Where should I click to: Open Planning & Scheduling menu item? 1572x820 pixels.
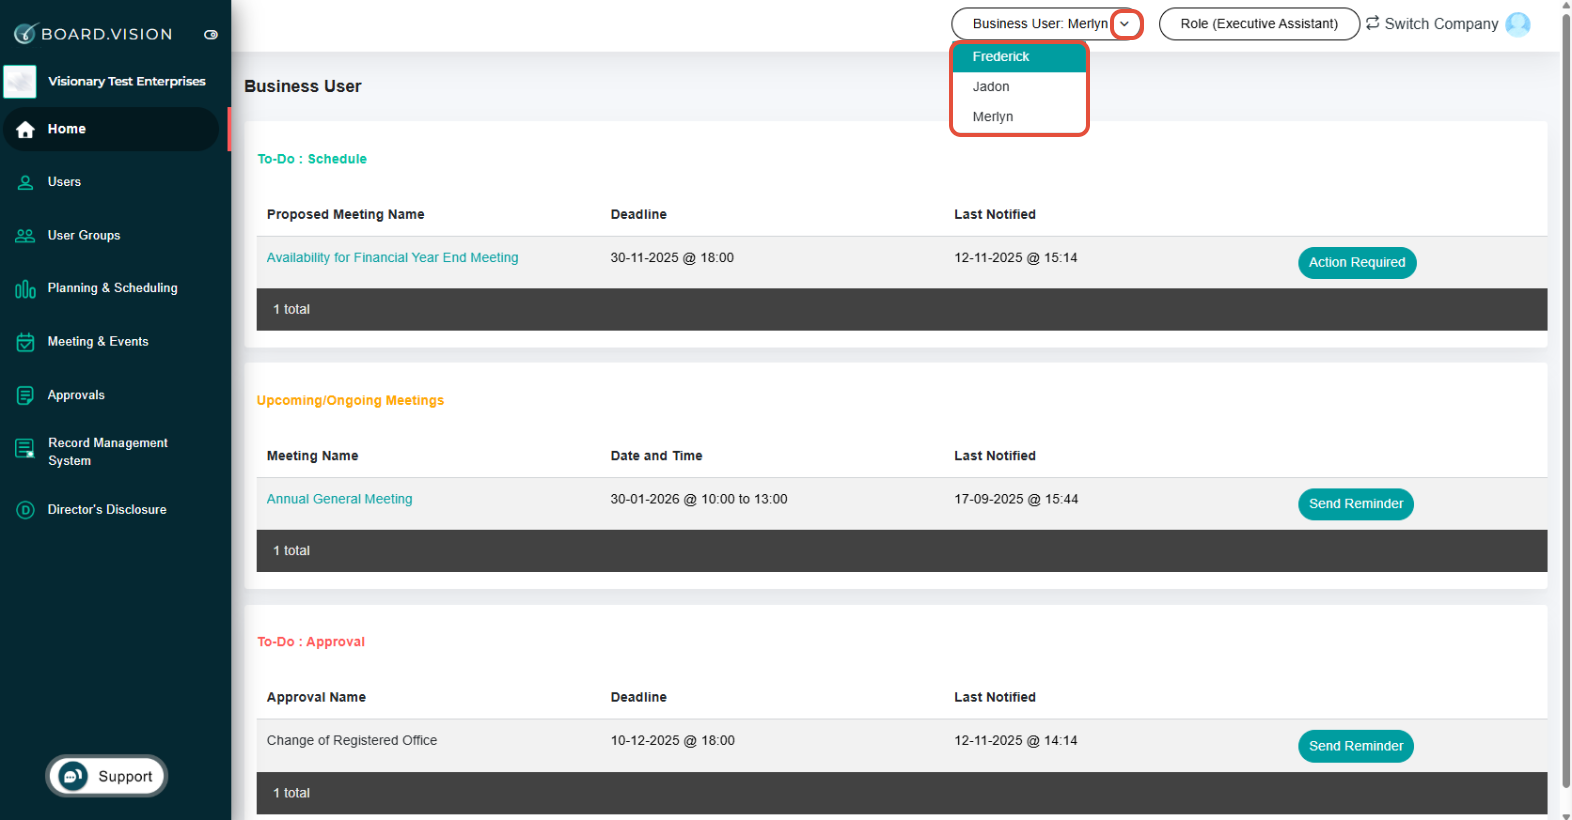(x=111, y=288)
